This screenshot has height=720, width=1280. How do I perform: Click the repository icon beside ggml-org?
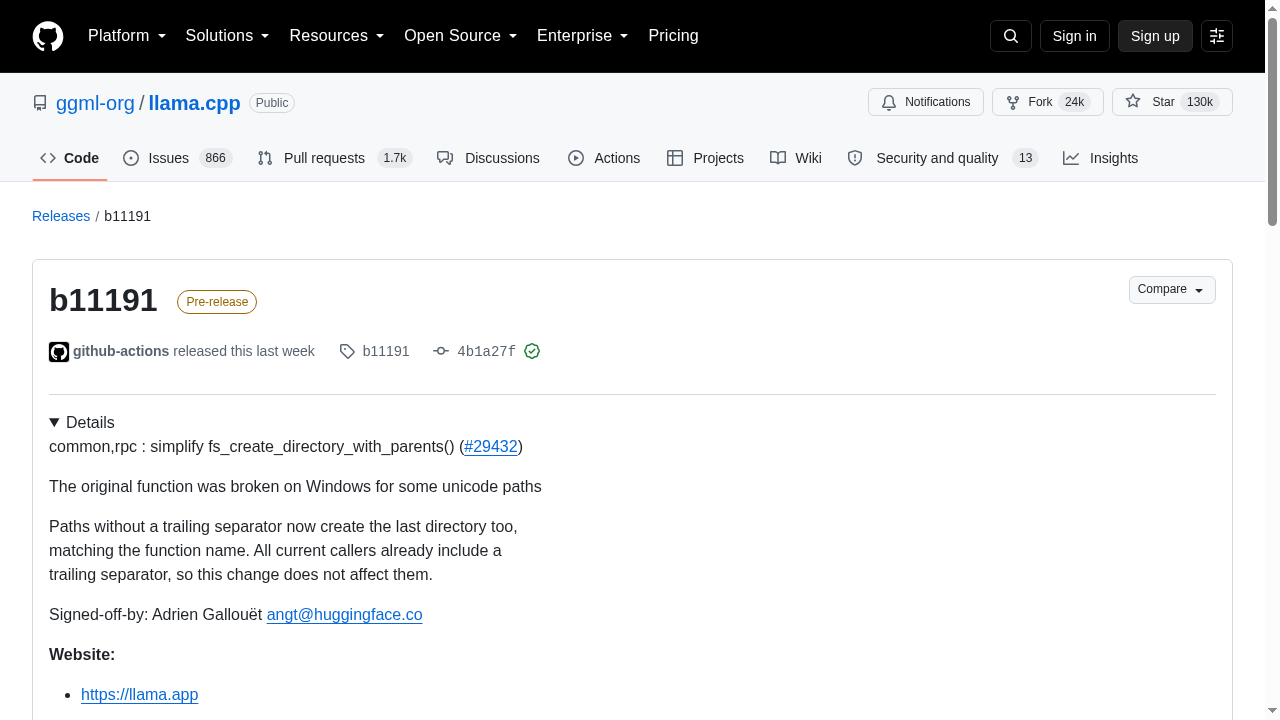[x=40, y=103]
